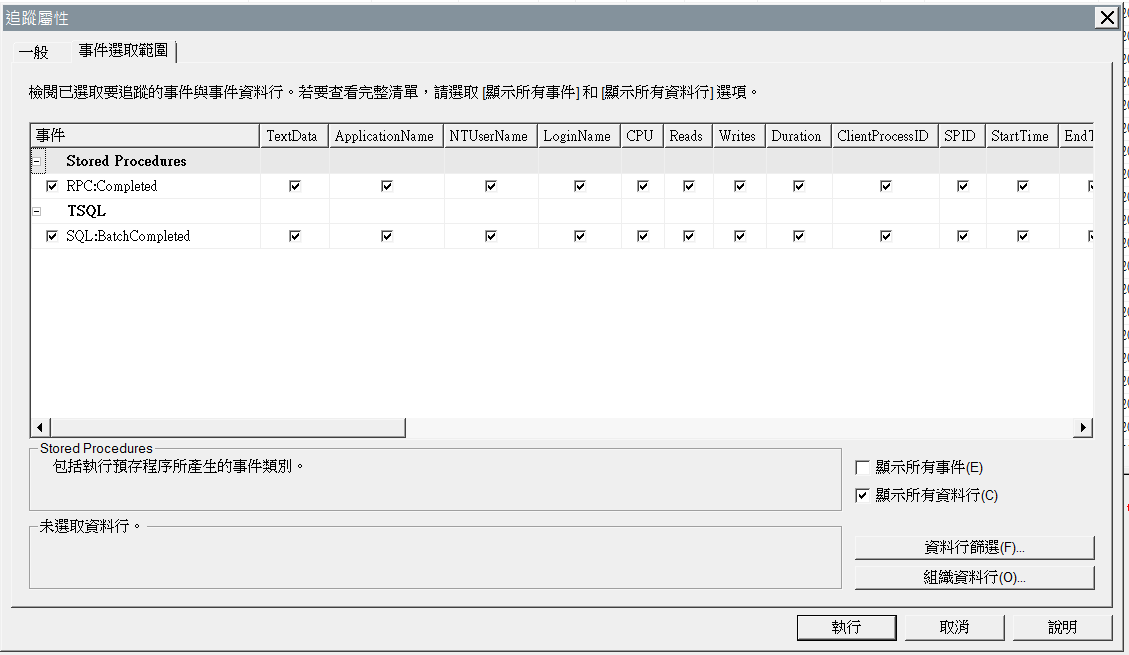Click the TextData column header

(x=293, y=136)
